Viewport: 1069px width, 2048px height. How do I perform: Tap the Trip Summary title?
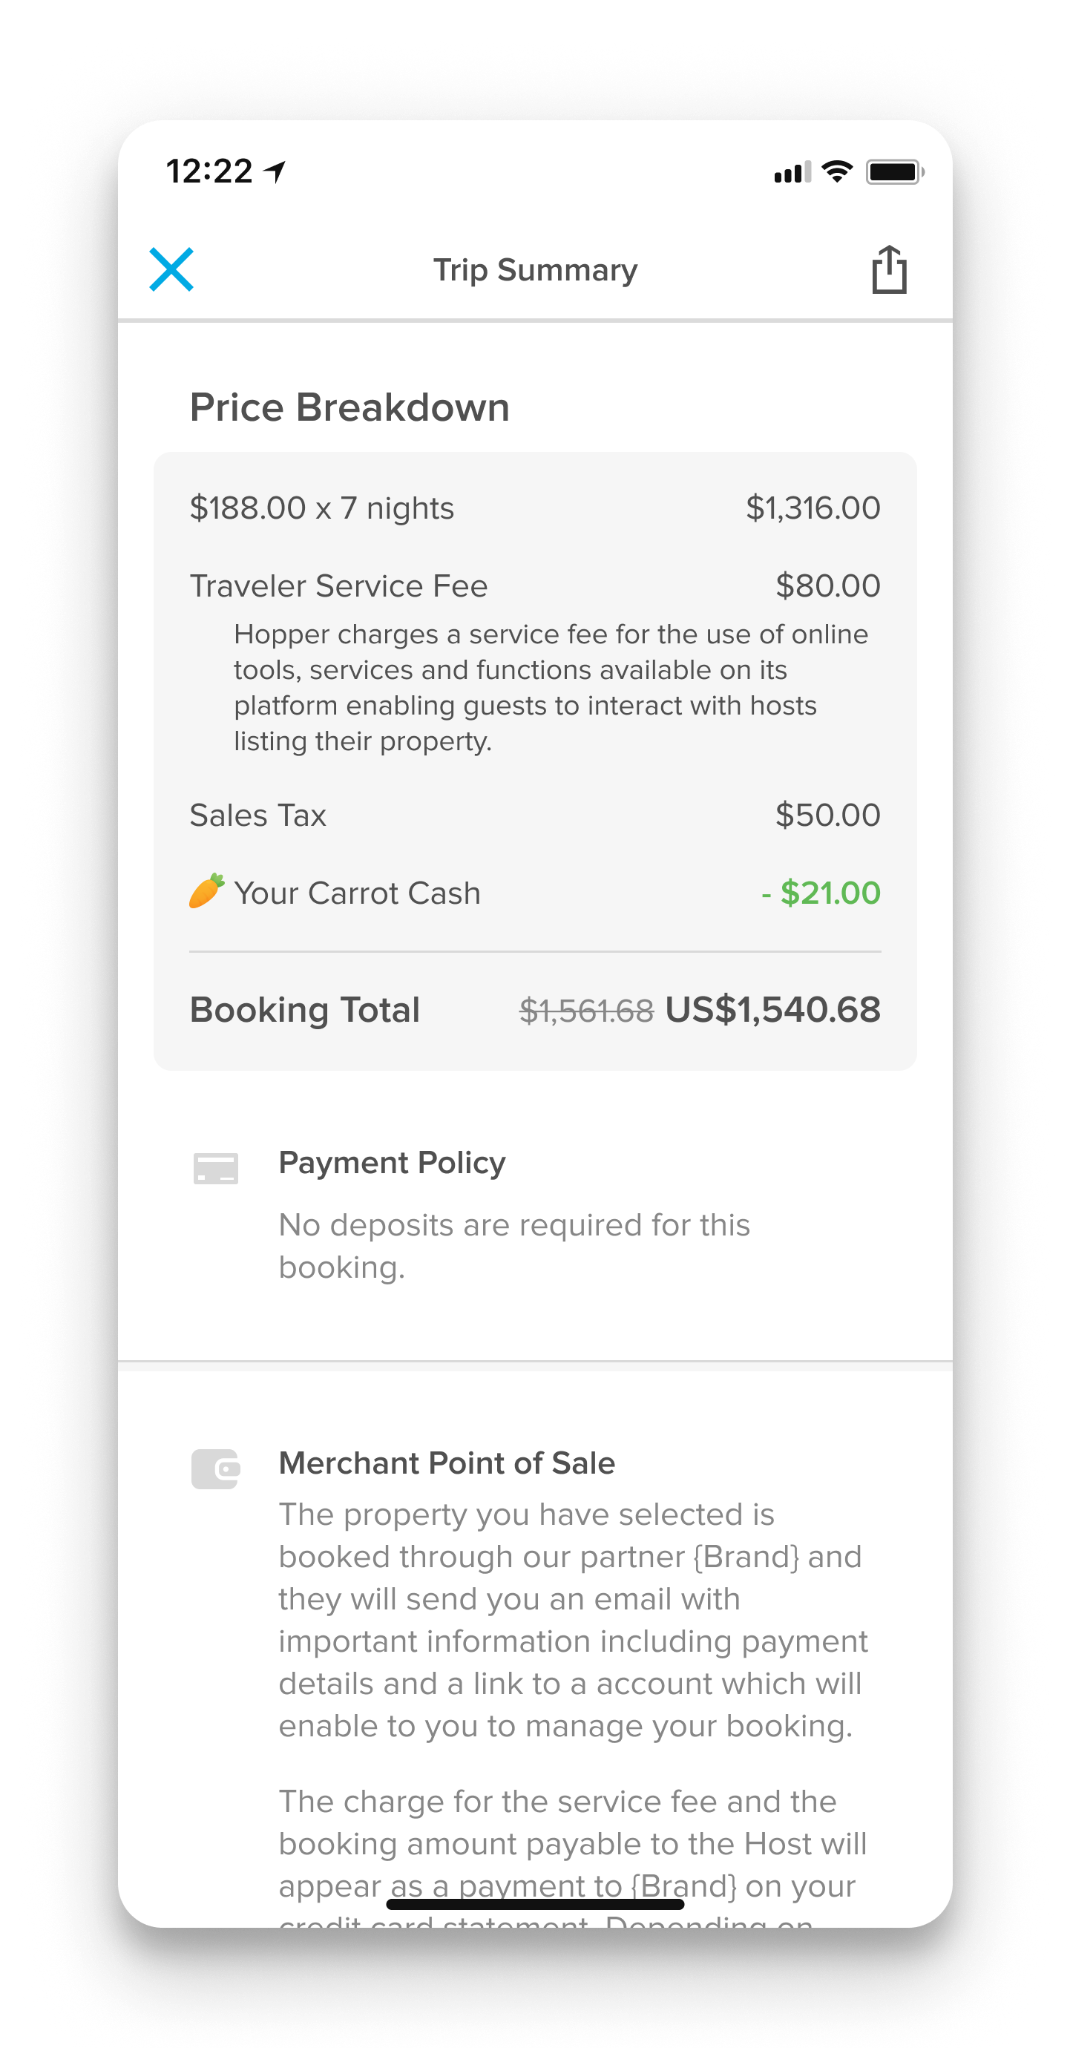coord(535,270)
